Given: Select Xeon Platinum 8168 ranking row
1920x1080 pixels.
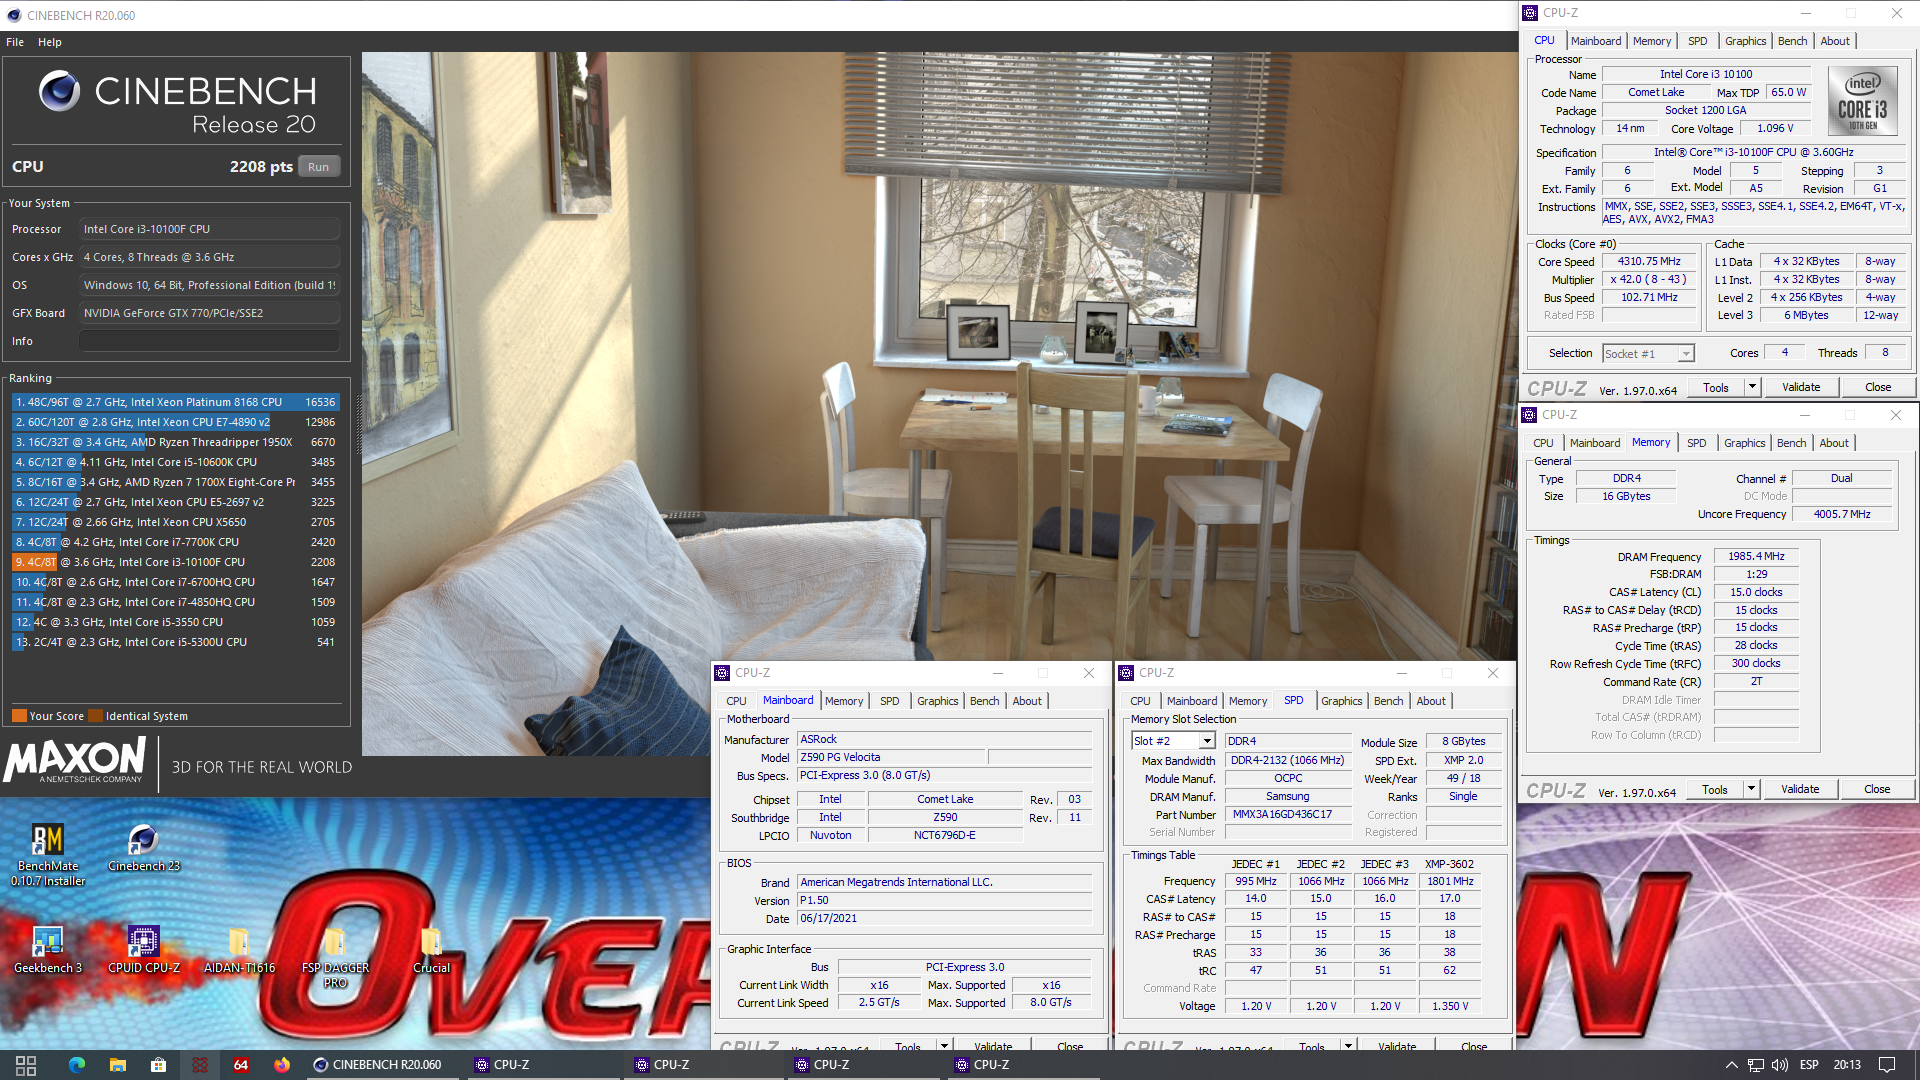Looking at the screenshot, I should (176, 402).
